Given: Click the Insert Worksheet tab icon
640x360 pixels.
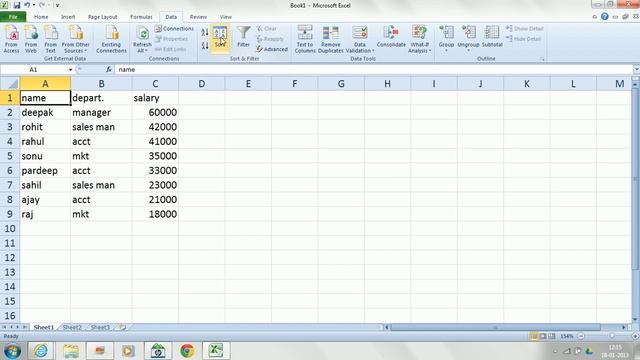Looking at the screenshot, I should coord(122,327).
